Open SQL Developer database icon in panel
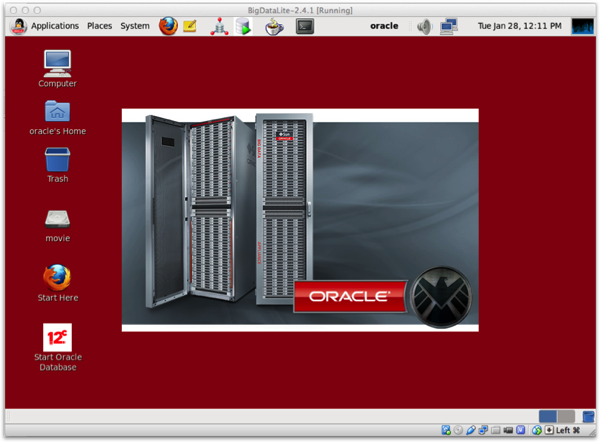Screen dimensions: 600x442 pyautogui.click(x=243, y=27)
